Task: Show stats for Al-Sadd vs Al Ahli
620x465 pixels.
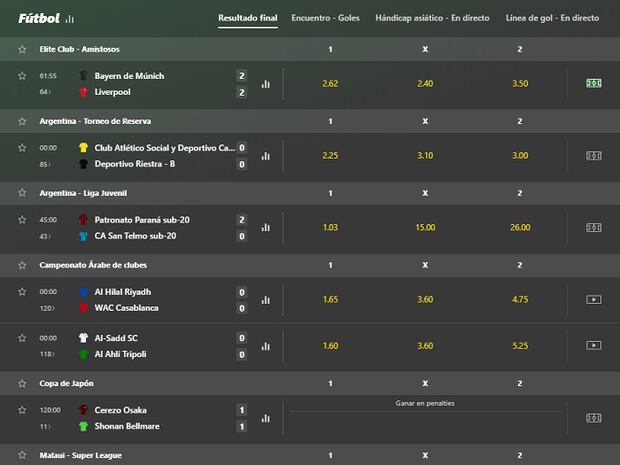Action: click(x=266, y=346)
